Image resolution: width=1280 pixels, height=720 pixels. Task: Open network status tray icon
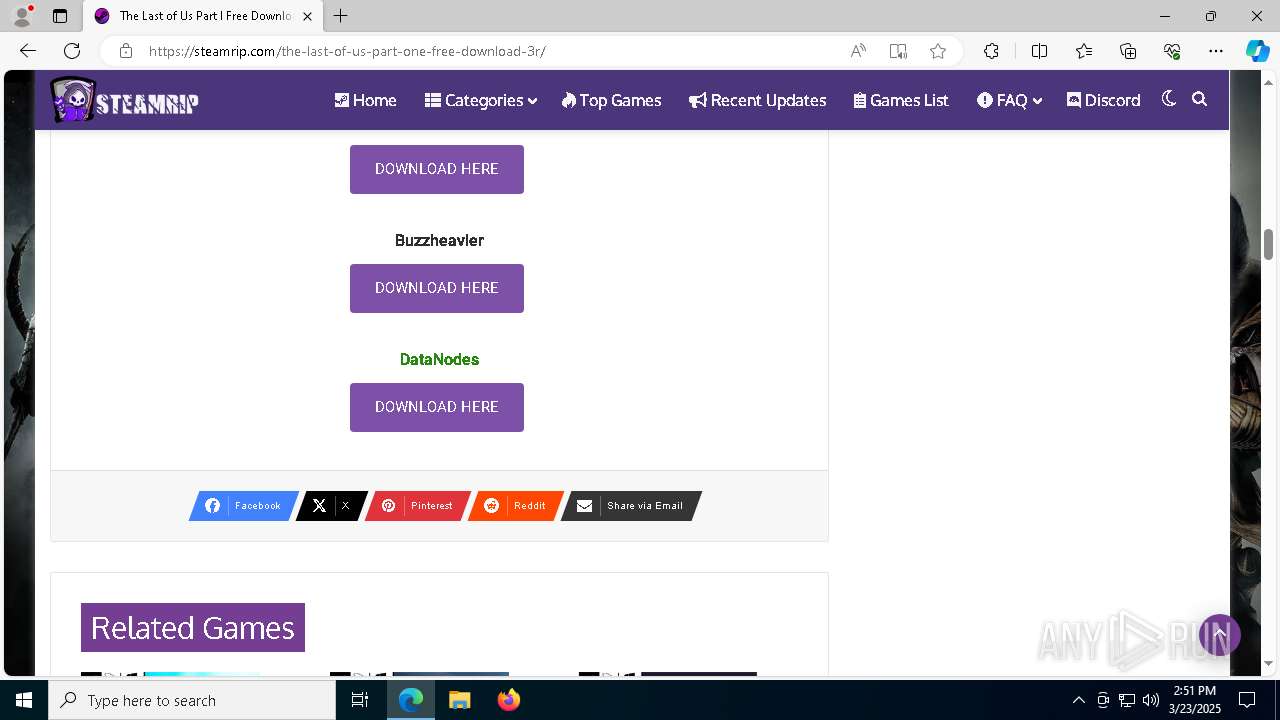(1127, 700)
